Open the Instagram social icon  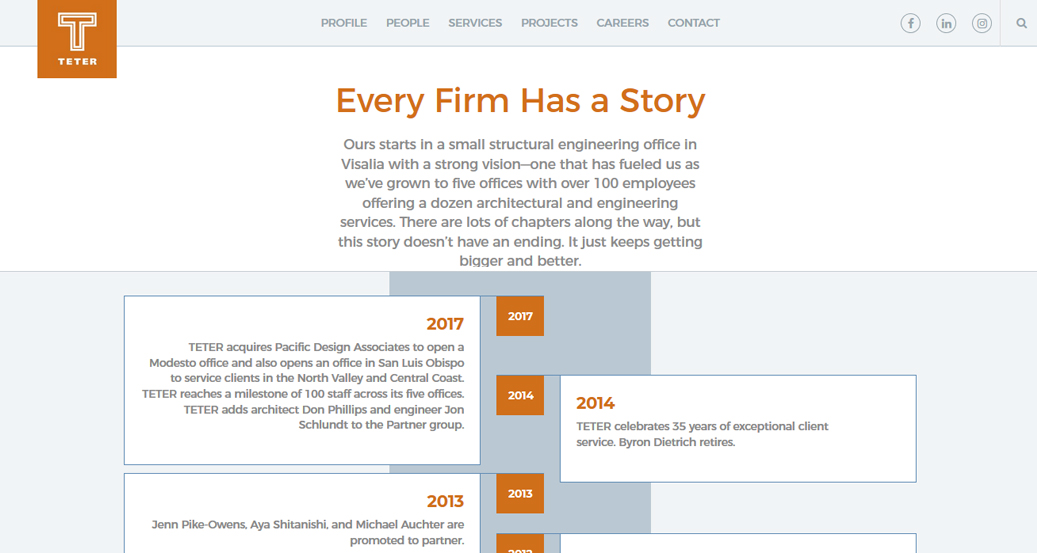(982, 23)
